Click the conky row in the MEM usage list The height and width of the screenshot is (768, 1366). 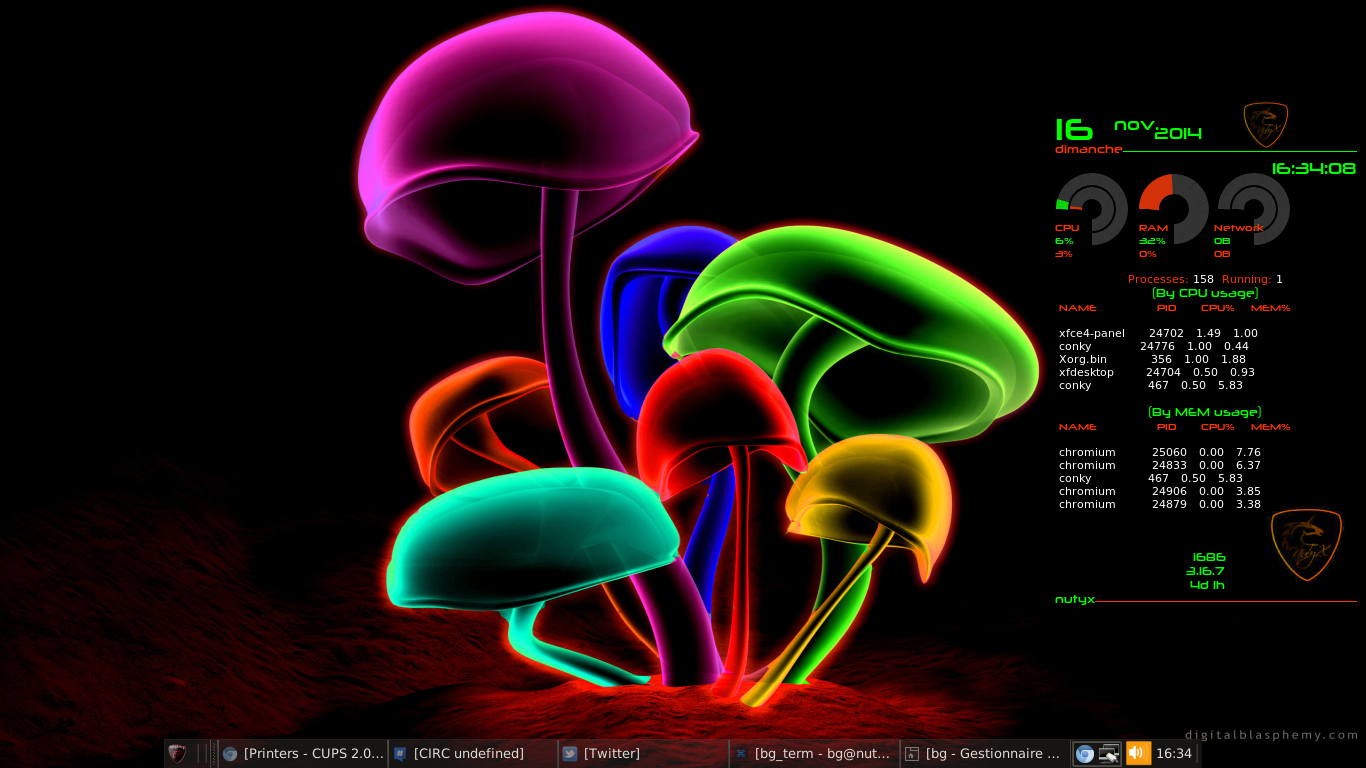point(1151,478)
